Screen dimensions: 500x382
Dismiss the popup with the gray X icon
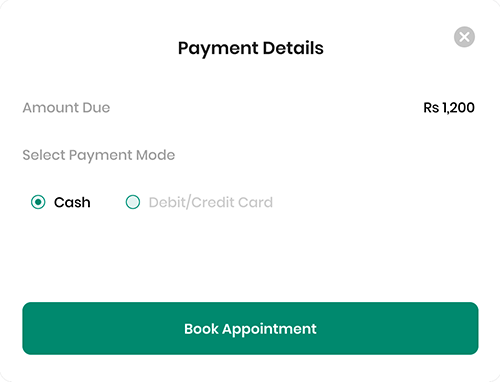464,37
